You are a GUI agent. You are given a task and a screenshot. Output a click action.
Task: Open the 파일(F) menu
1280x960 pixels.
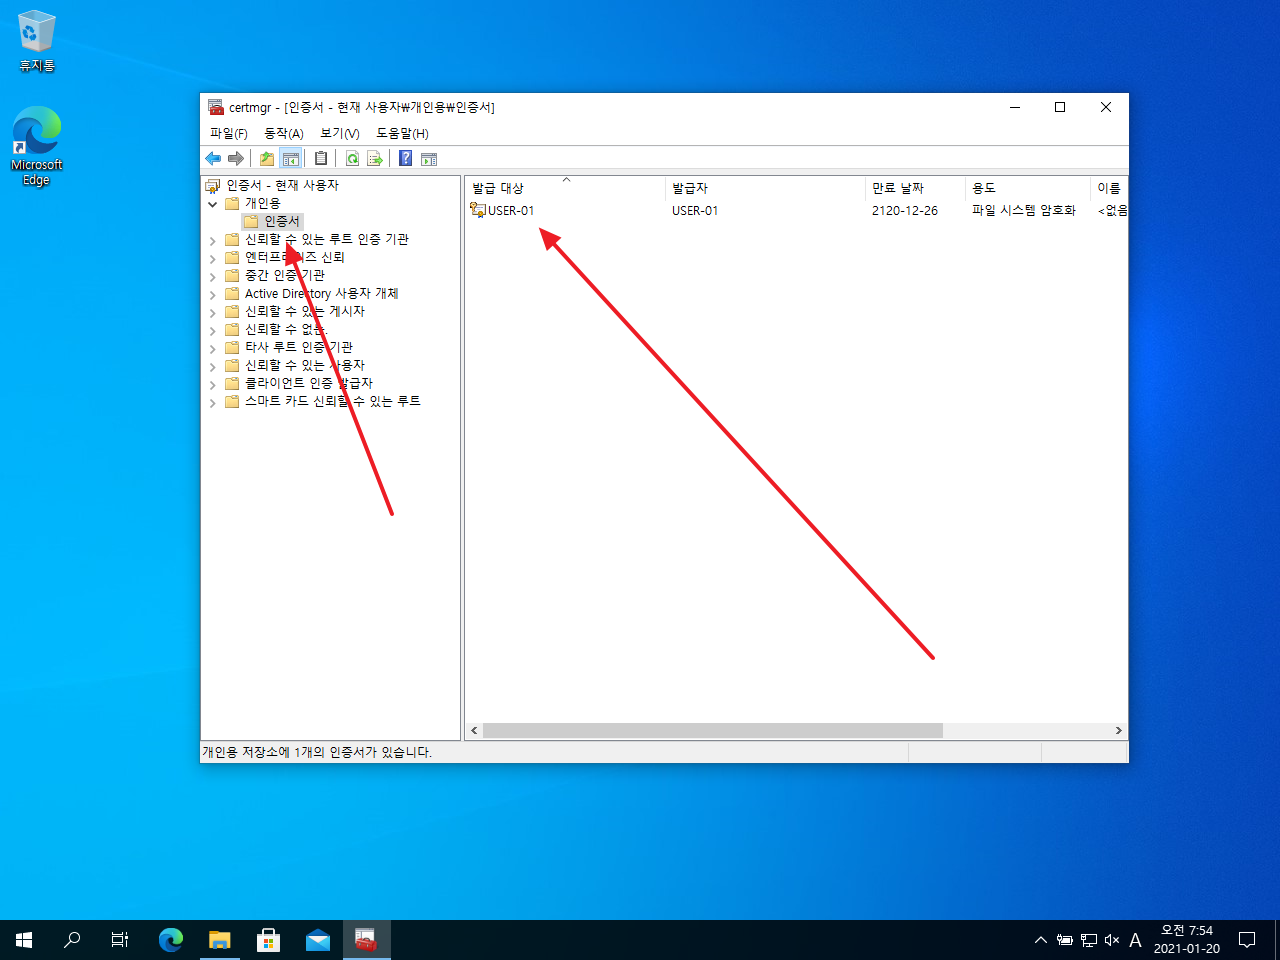(x=228, y=133)
